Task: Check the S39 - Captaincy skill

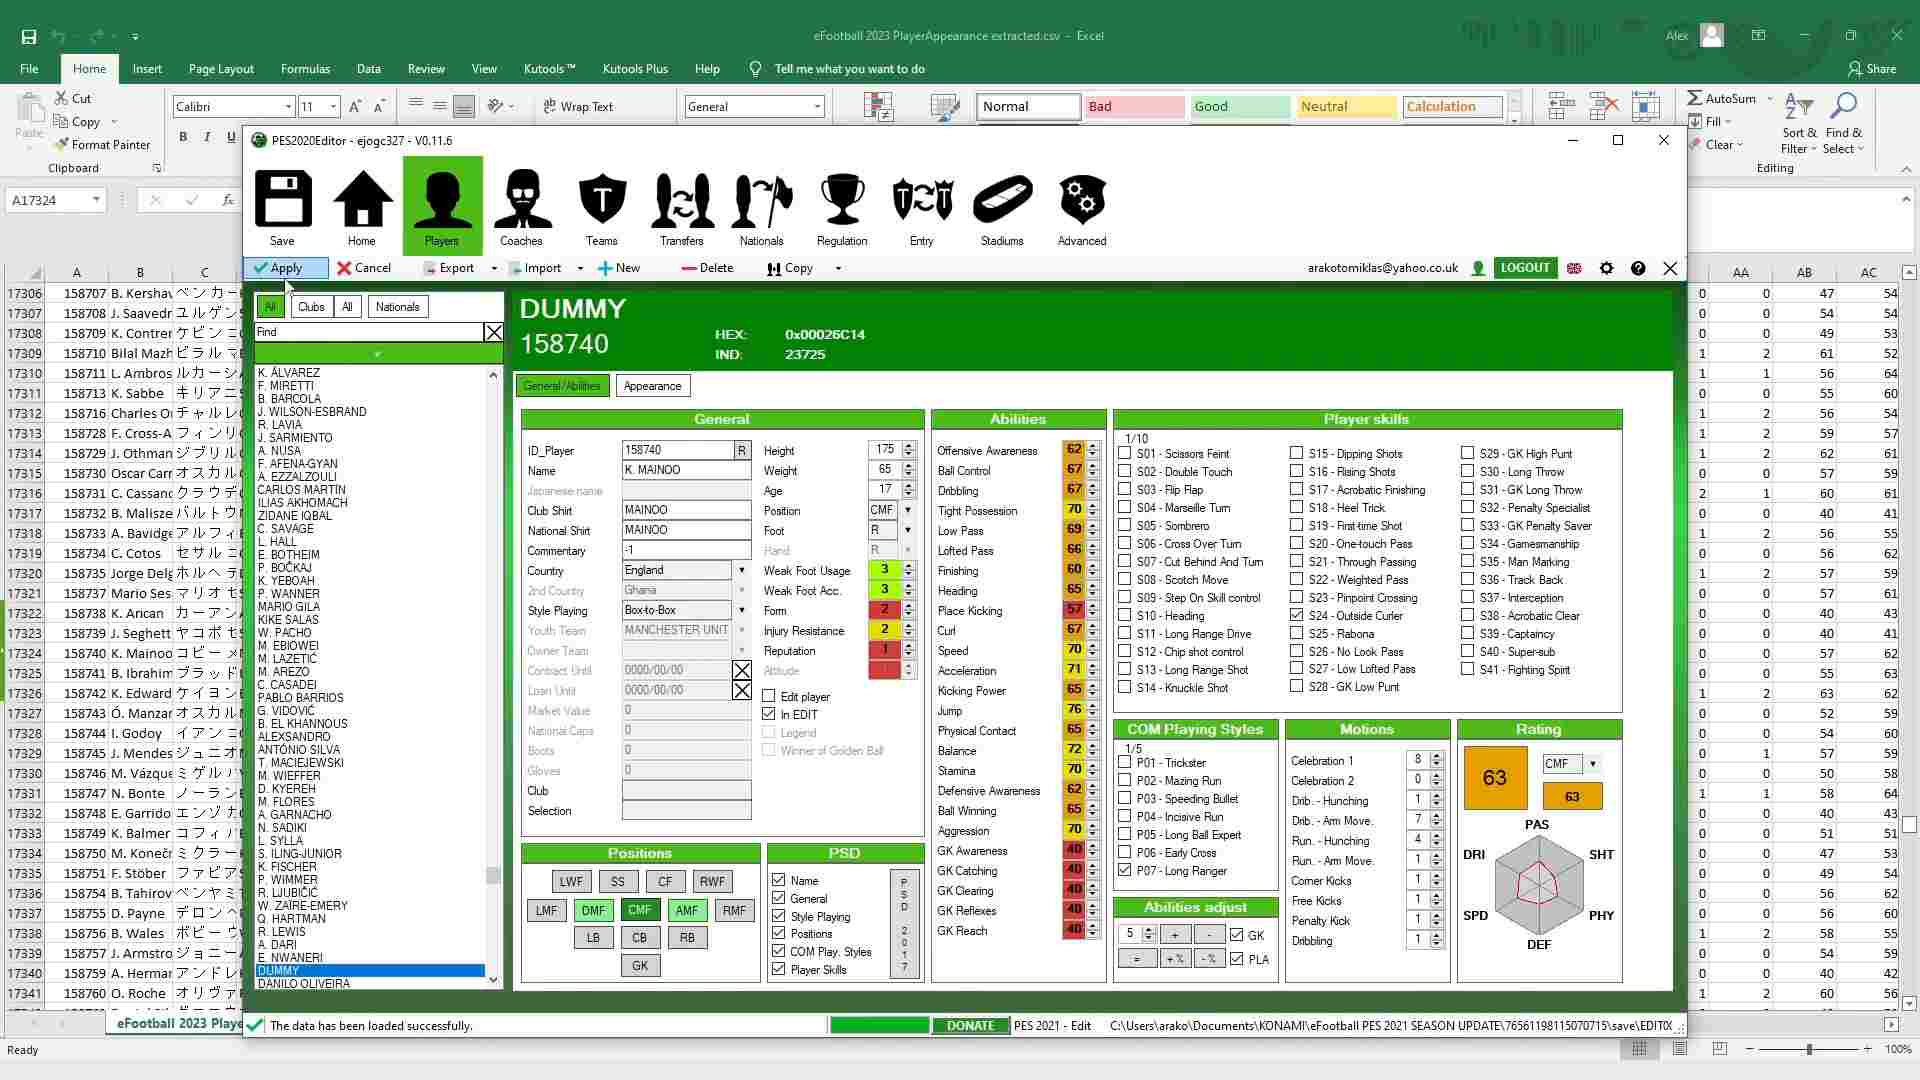Action: 1468,633
